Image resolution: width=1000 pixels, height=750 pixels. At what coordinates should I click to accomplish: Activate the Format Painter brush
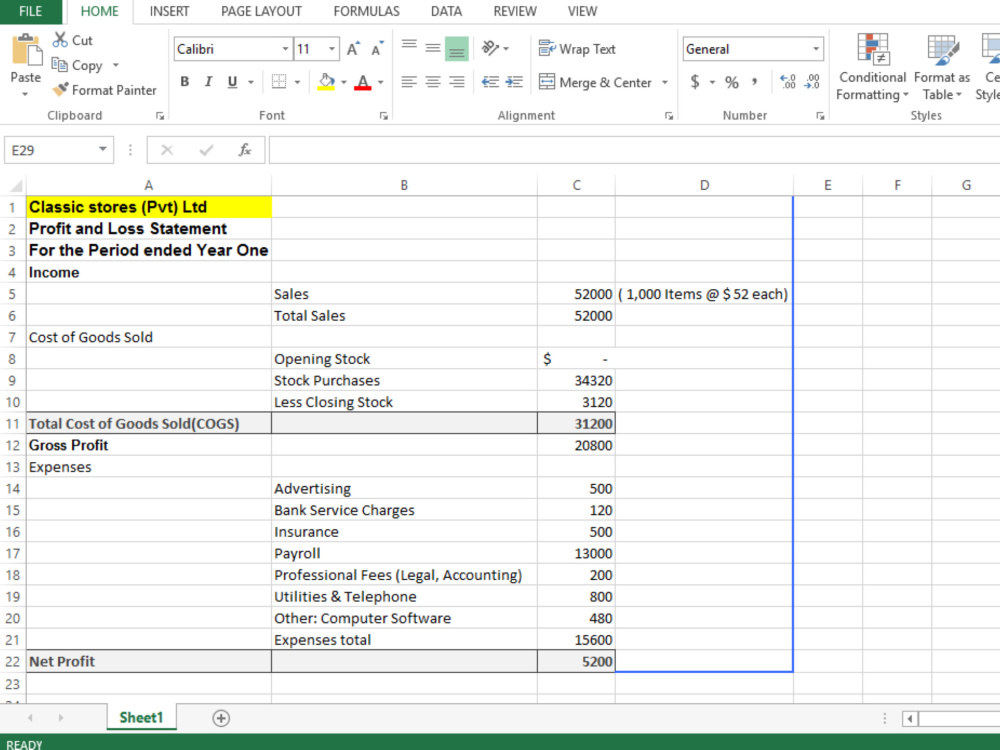[x=61, y=90]
